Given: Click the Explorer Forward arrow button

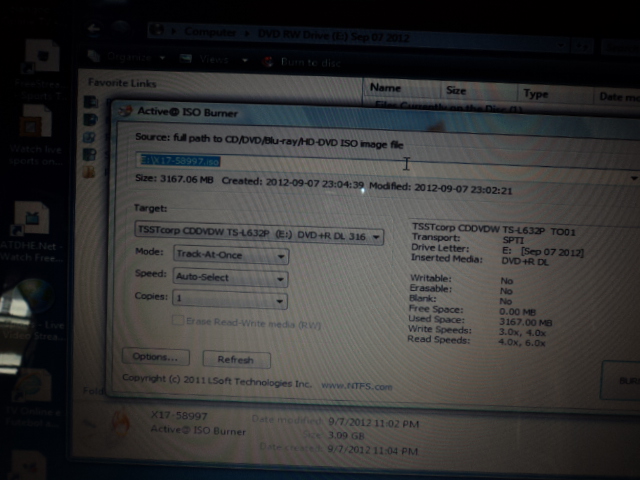Looking at the screenshot, I should [120, 27].
